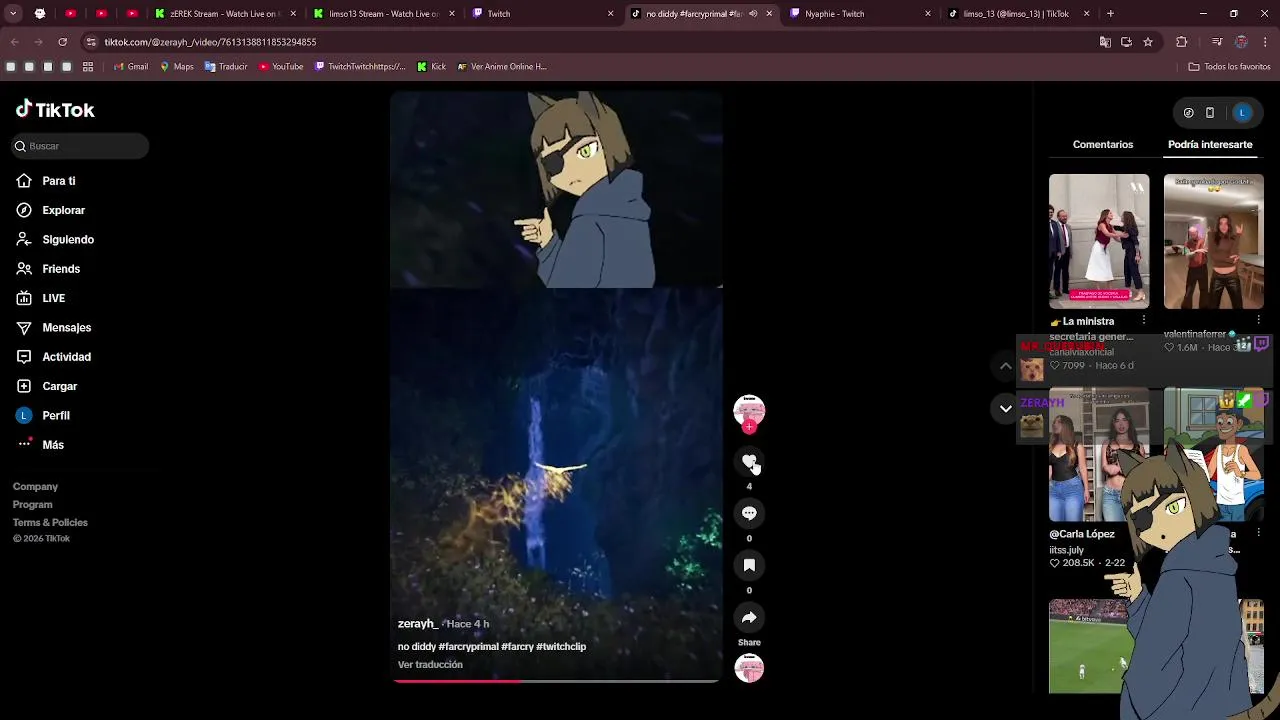This screenshot has width=1280, height=720.
Task: Switch to the Podría interesarte tab
Action: coord(1210,145)
